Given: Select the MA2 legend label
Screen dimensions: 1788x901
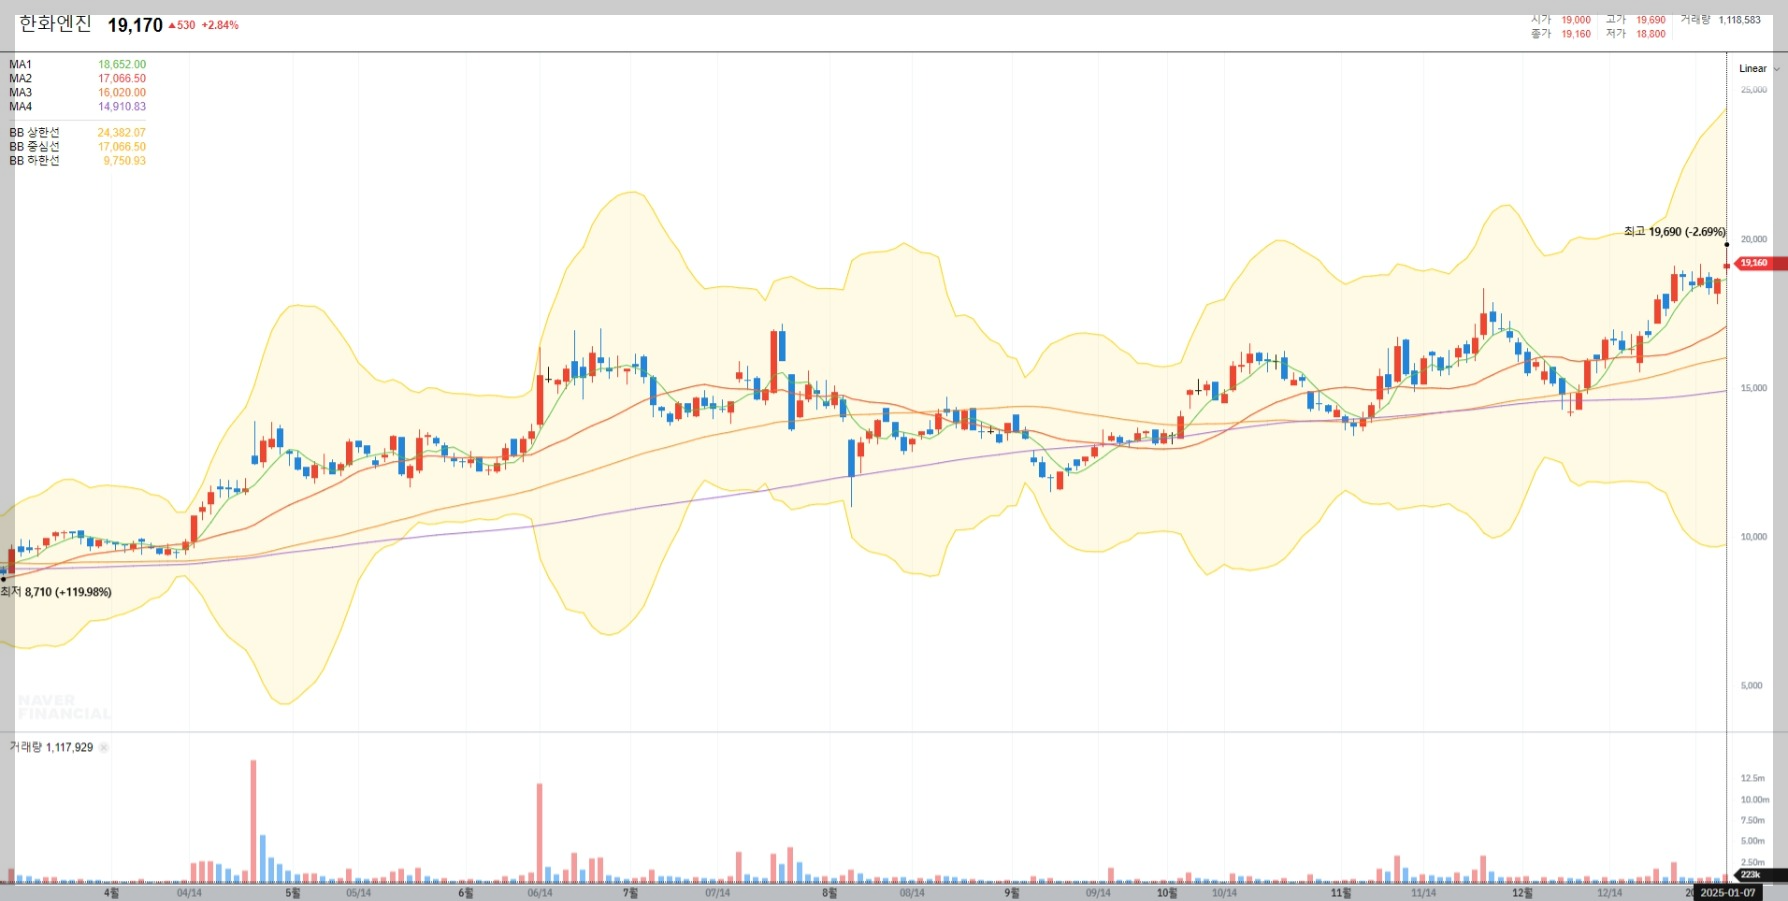Looking at the screenshot, I should pos(20,78).
